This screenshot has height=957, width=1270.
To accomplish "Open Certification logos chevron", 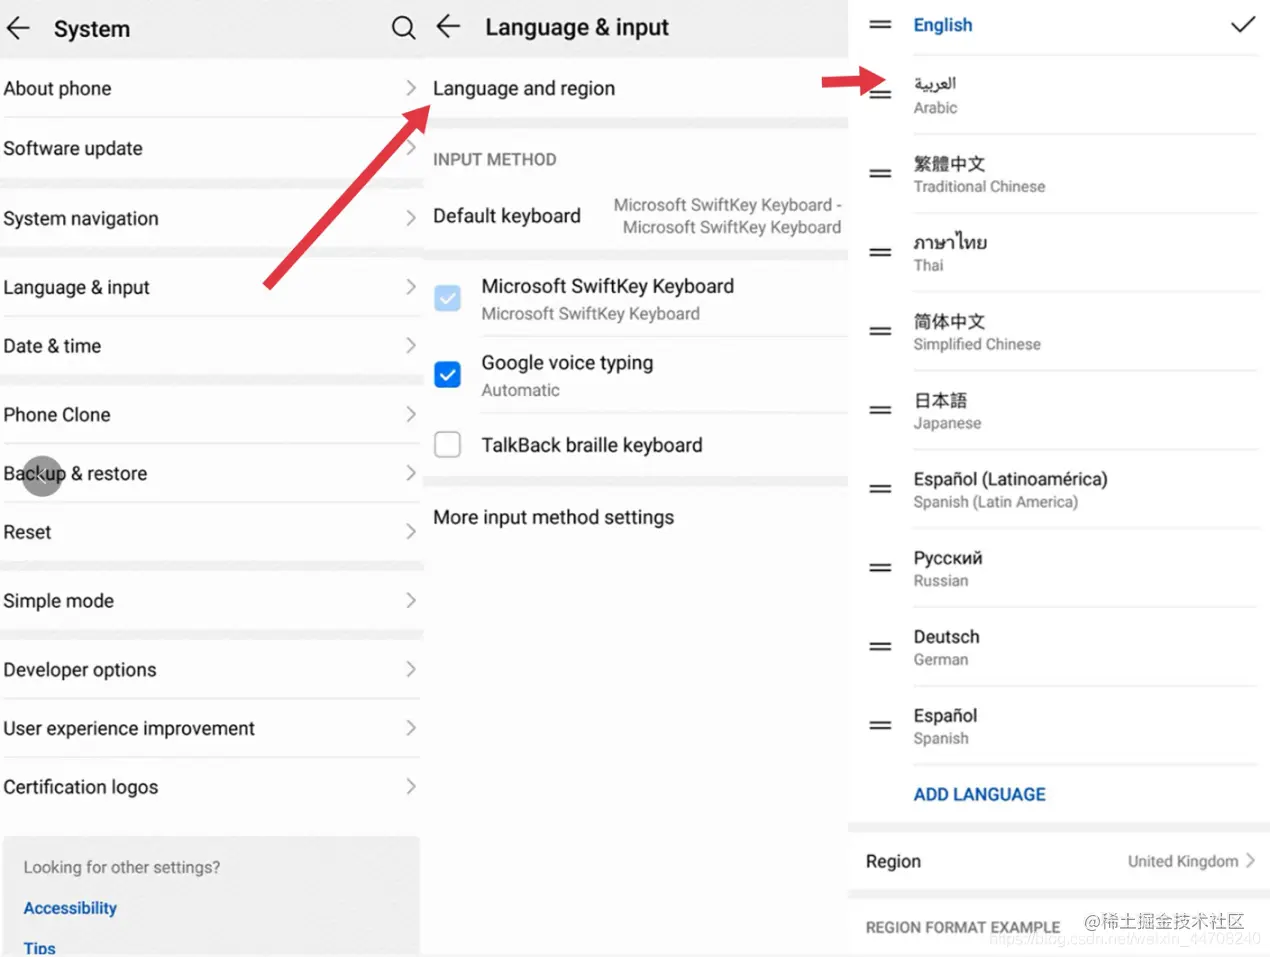I will click(x=410, y=787).
